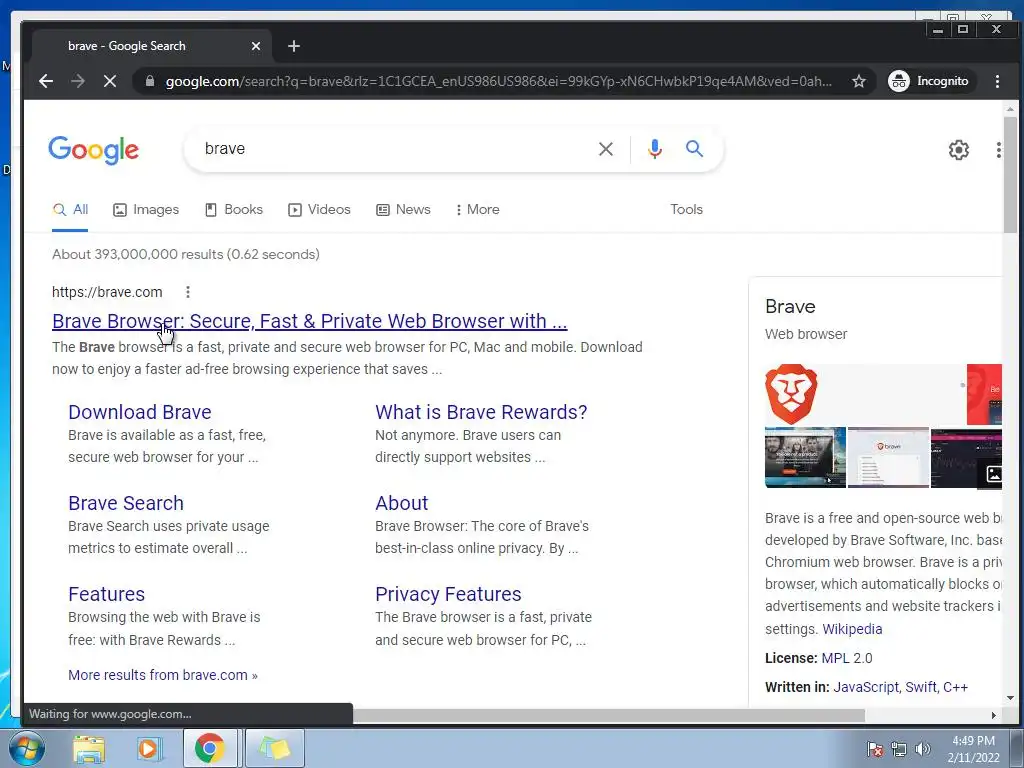Click the 'About 393,000,000 results' text
The image size is (1024, 768).
pyautogui.click(x=186, y=255)
